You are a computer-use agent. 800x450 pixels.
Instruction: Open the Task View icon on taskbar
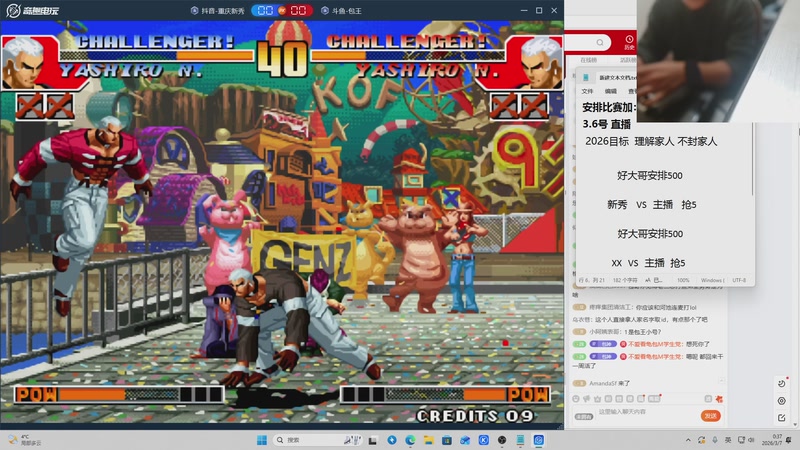point(373,440)
